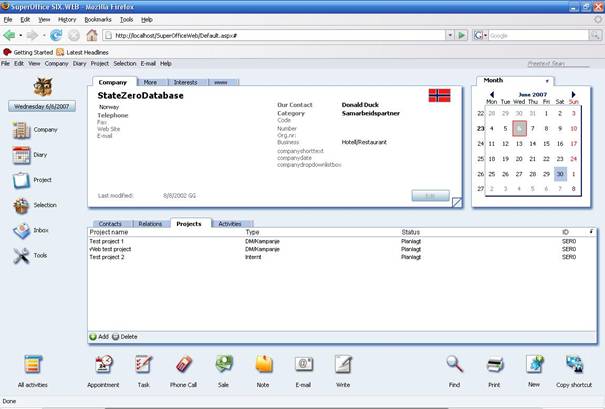Screen dimensions: 605x409
Task: Select the 'Test project 1' row
Action: pos(342,242)
